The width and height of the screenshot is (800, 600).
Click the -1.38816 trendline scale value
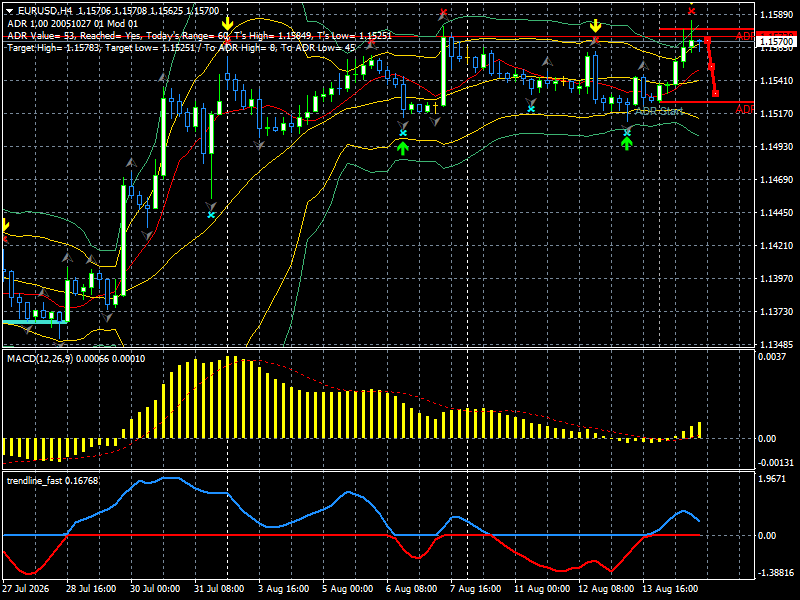click(776, 572)
